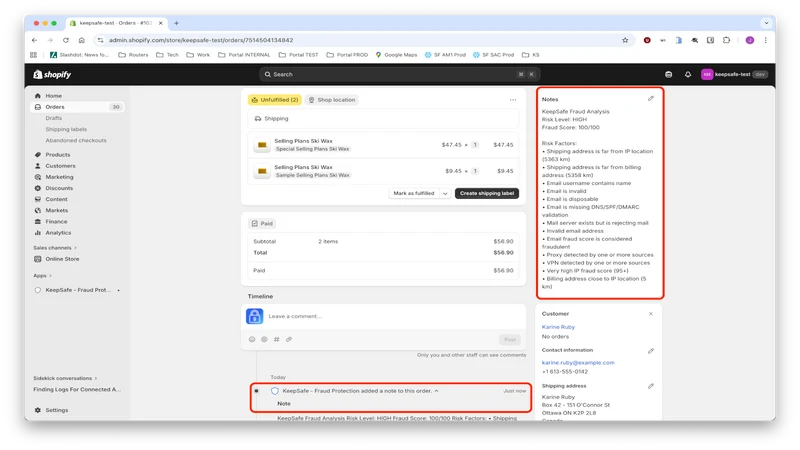Click the browser address bar URL

[201, 40]
